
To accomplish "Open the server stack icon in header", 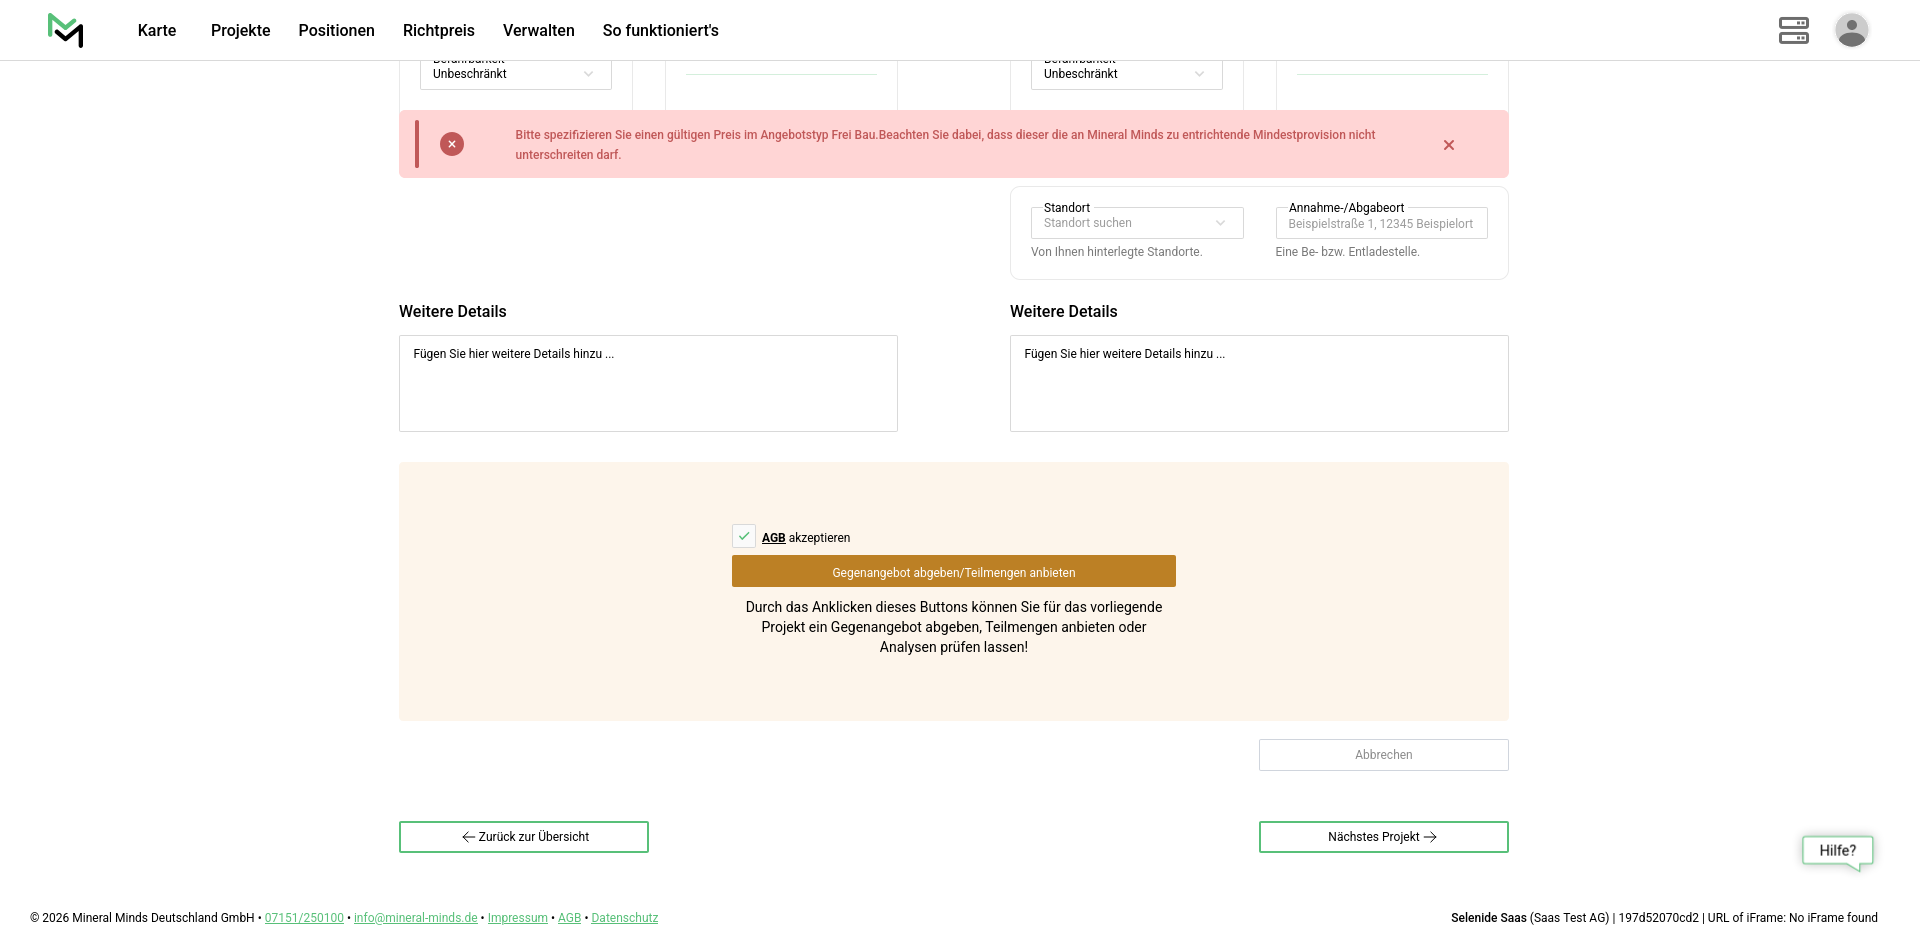I will (x=1793, y=30).
